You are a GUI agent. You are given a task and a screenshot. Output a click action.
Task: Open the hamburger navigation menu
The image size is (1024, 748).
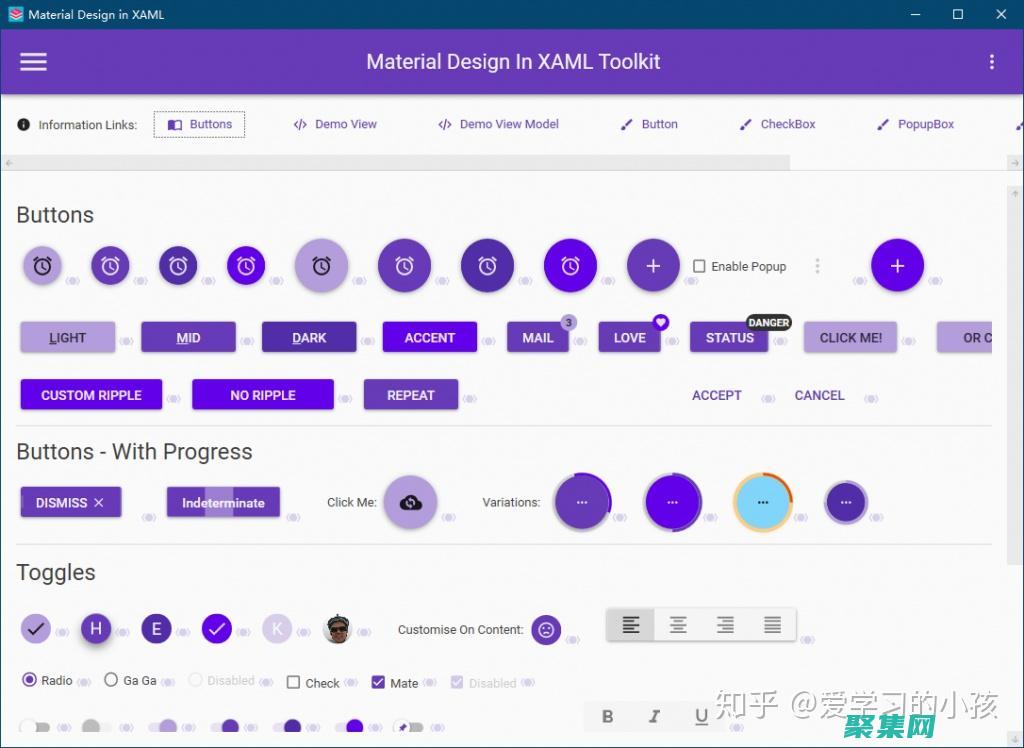coord(34,62)
